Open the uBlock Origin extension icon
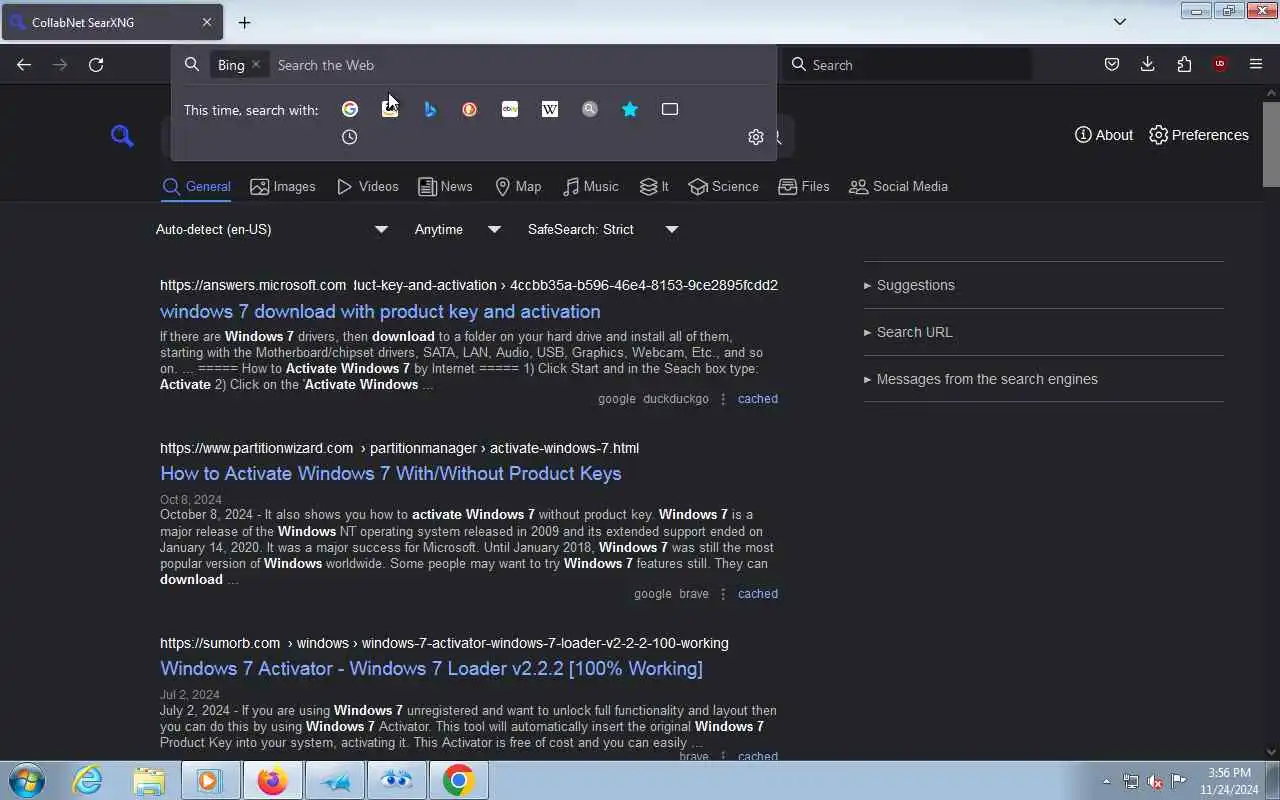1280x800 pixels. point(1220,65)
